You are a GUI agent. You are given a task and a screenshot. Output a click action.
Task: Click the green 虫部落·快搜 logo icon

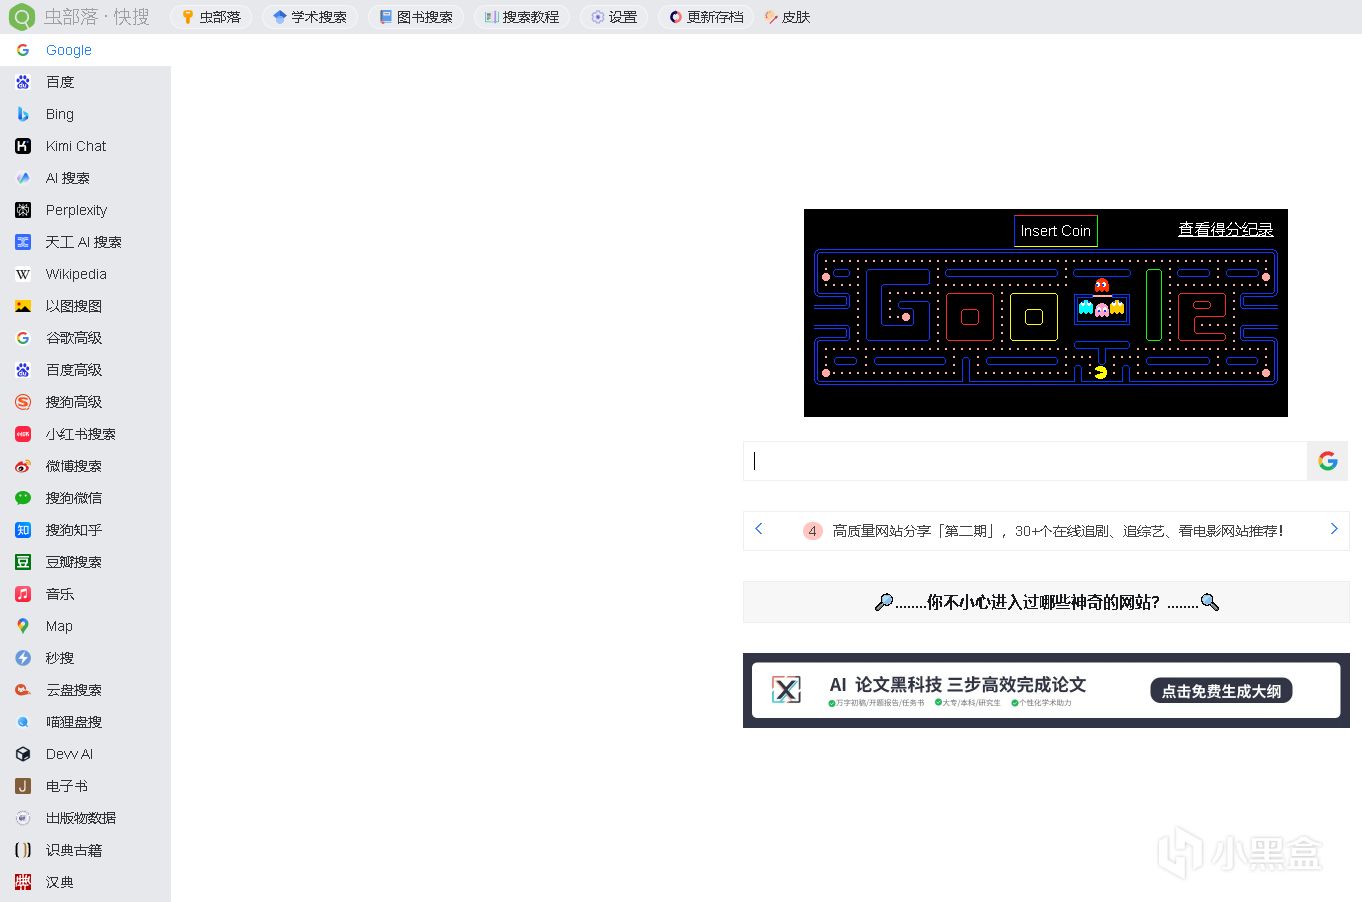pyautogui.click(x=21, y=17)
